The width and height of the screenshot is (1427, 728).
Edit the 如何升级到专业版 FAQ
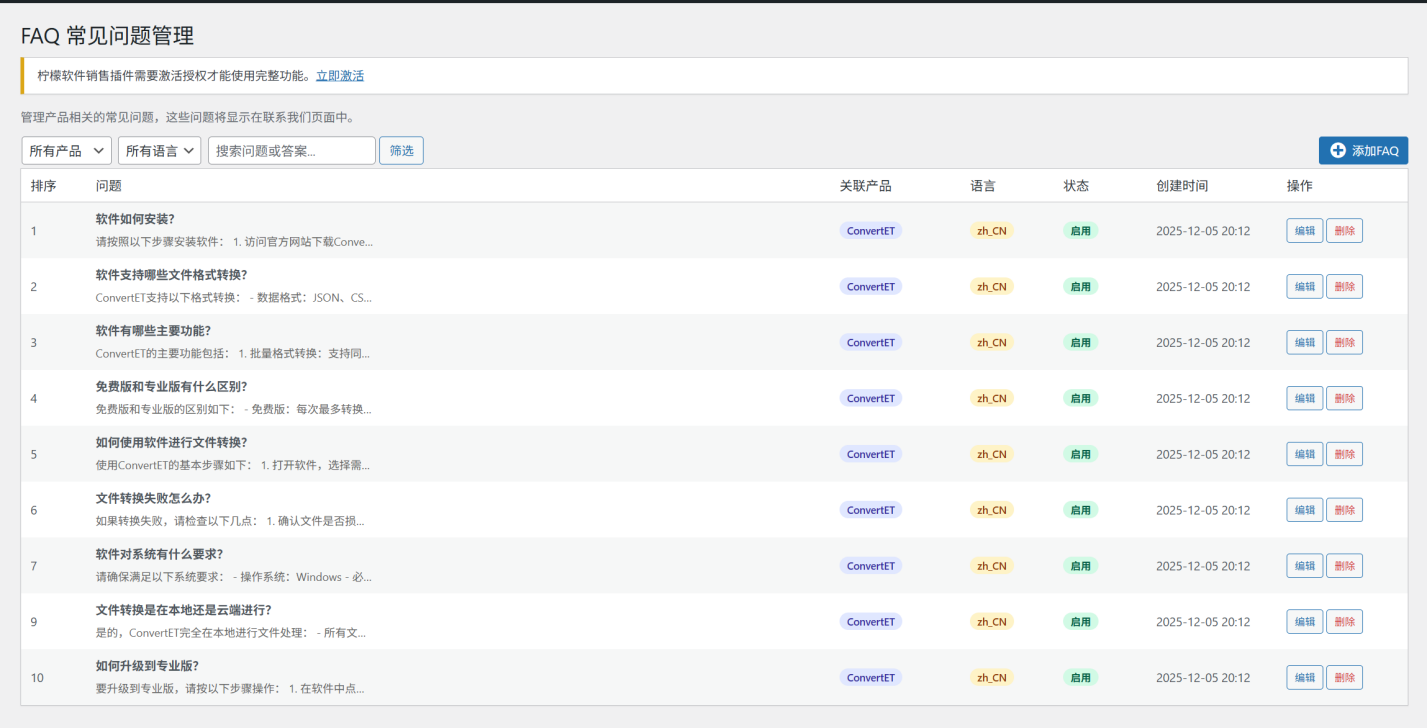[x=1304, y=678]
